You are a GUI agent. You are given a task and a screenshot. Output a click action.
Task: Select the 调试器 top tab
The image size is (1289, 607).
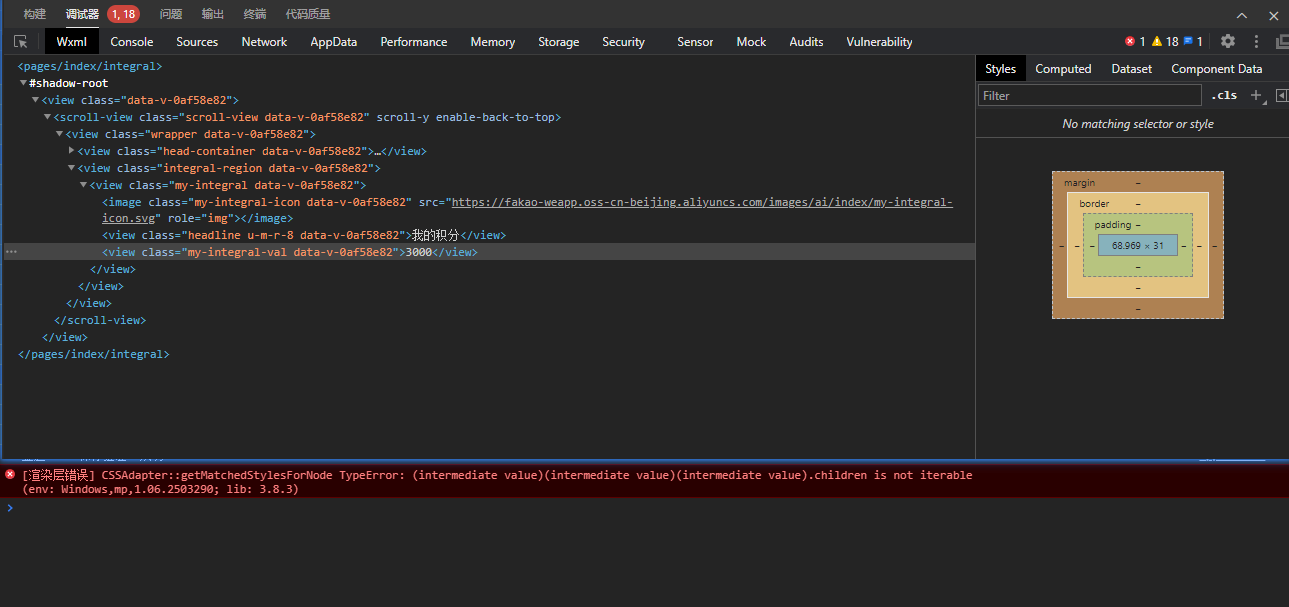coord(83,14)
